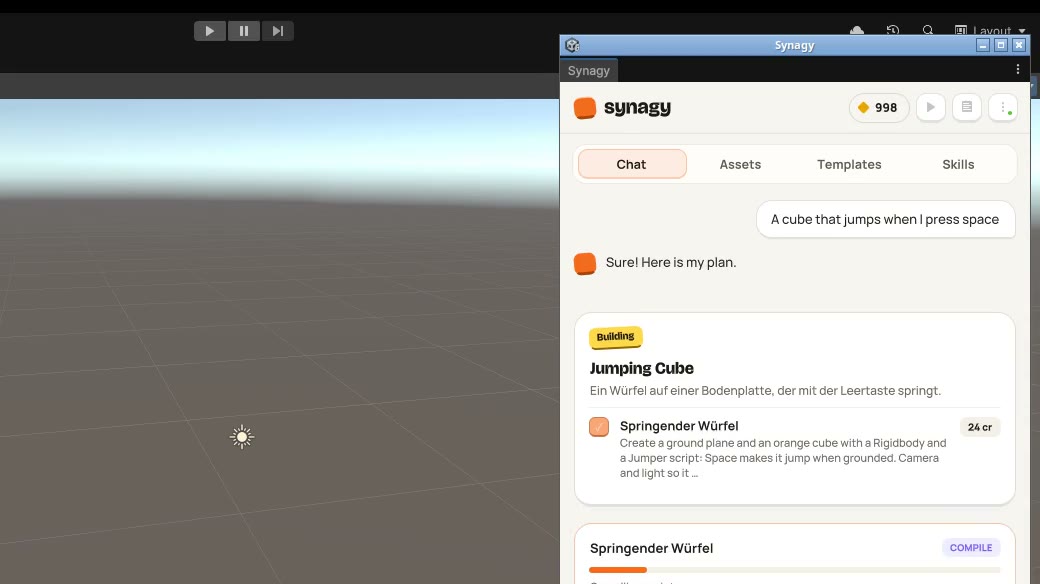The image size is (1040, 584).
Task: Click the orange Synagy logo
Action: 584,108
